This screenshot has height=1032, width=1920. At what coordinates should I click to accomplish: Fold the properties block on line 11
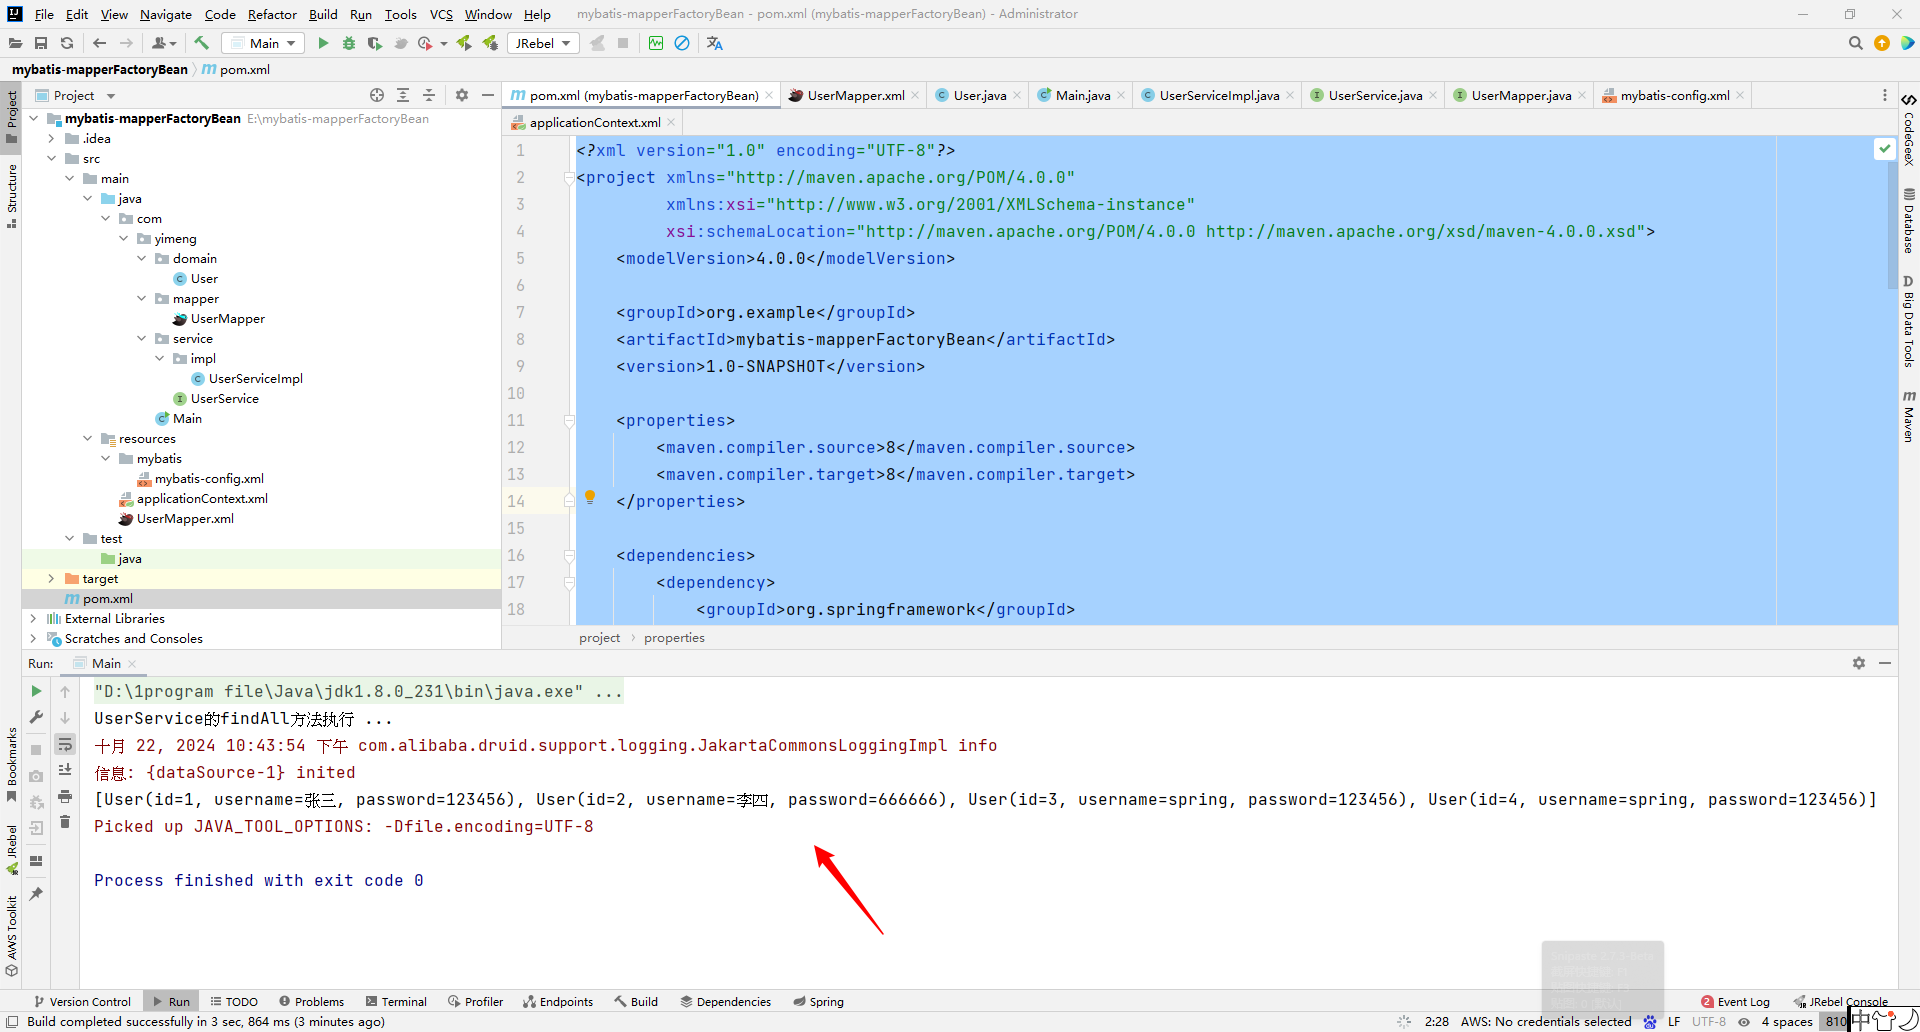569,421
